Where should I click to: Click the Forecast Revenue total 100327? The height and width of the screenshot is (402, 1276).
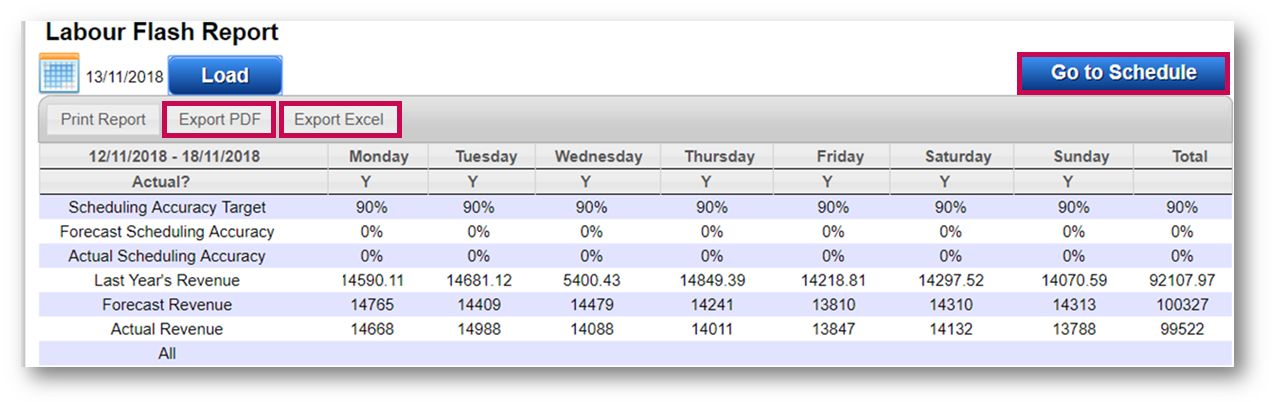pyautogui.click(x=1181, y=305)
